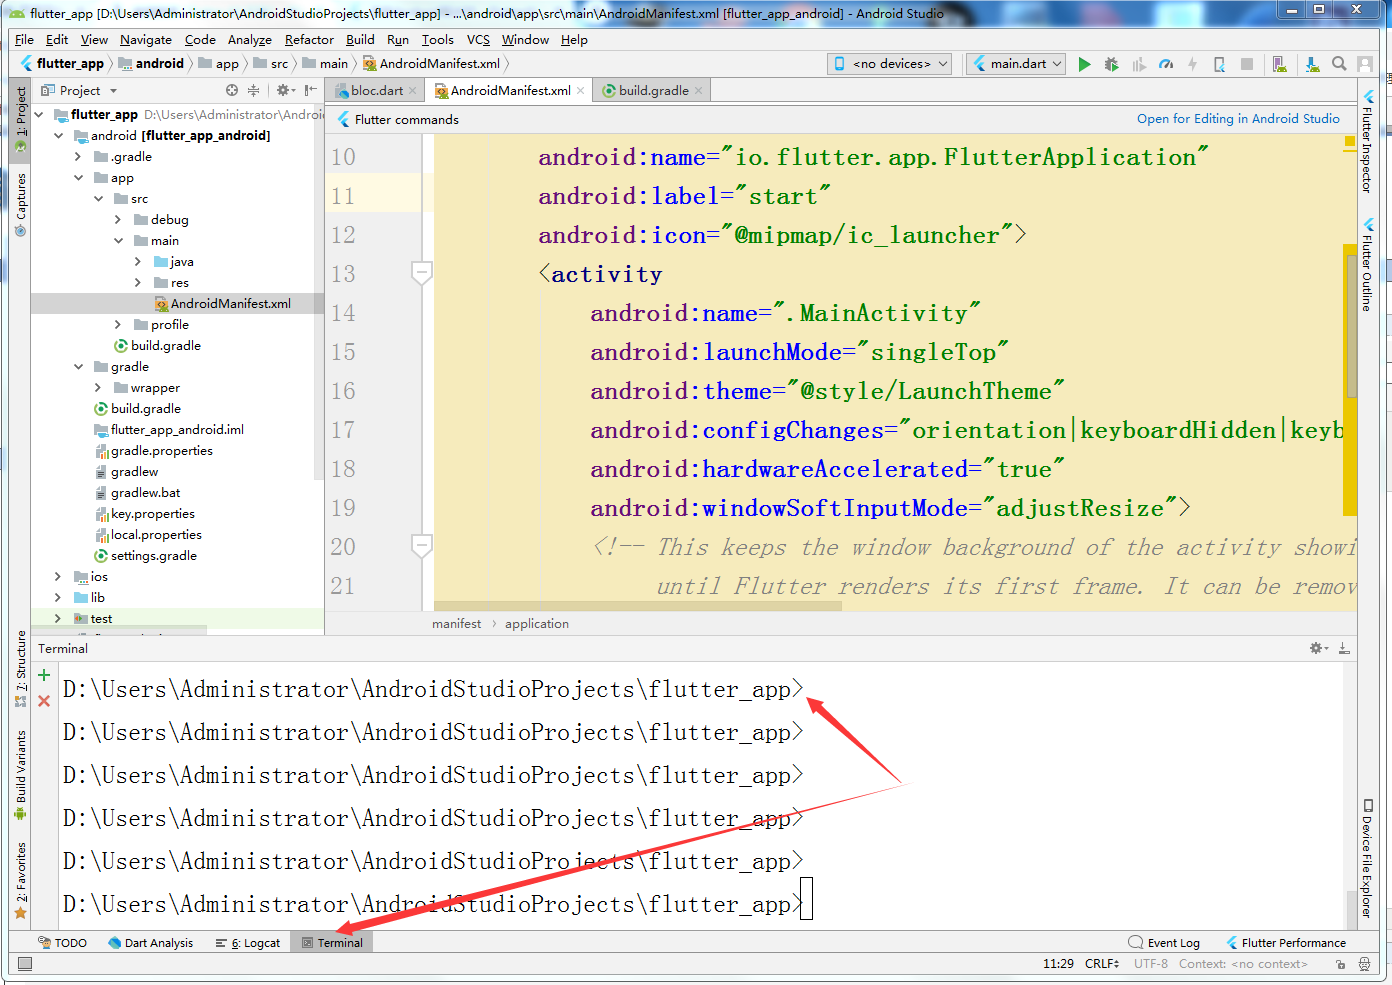Close the build.gradle editor tab
The height and width of the screenshot is (985, 1392).
tap(698, 90)
